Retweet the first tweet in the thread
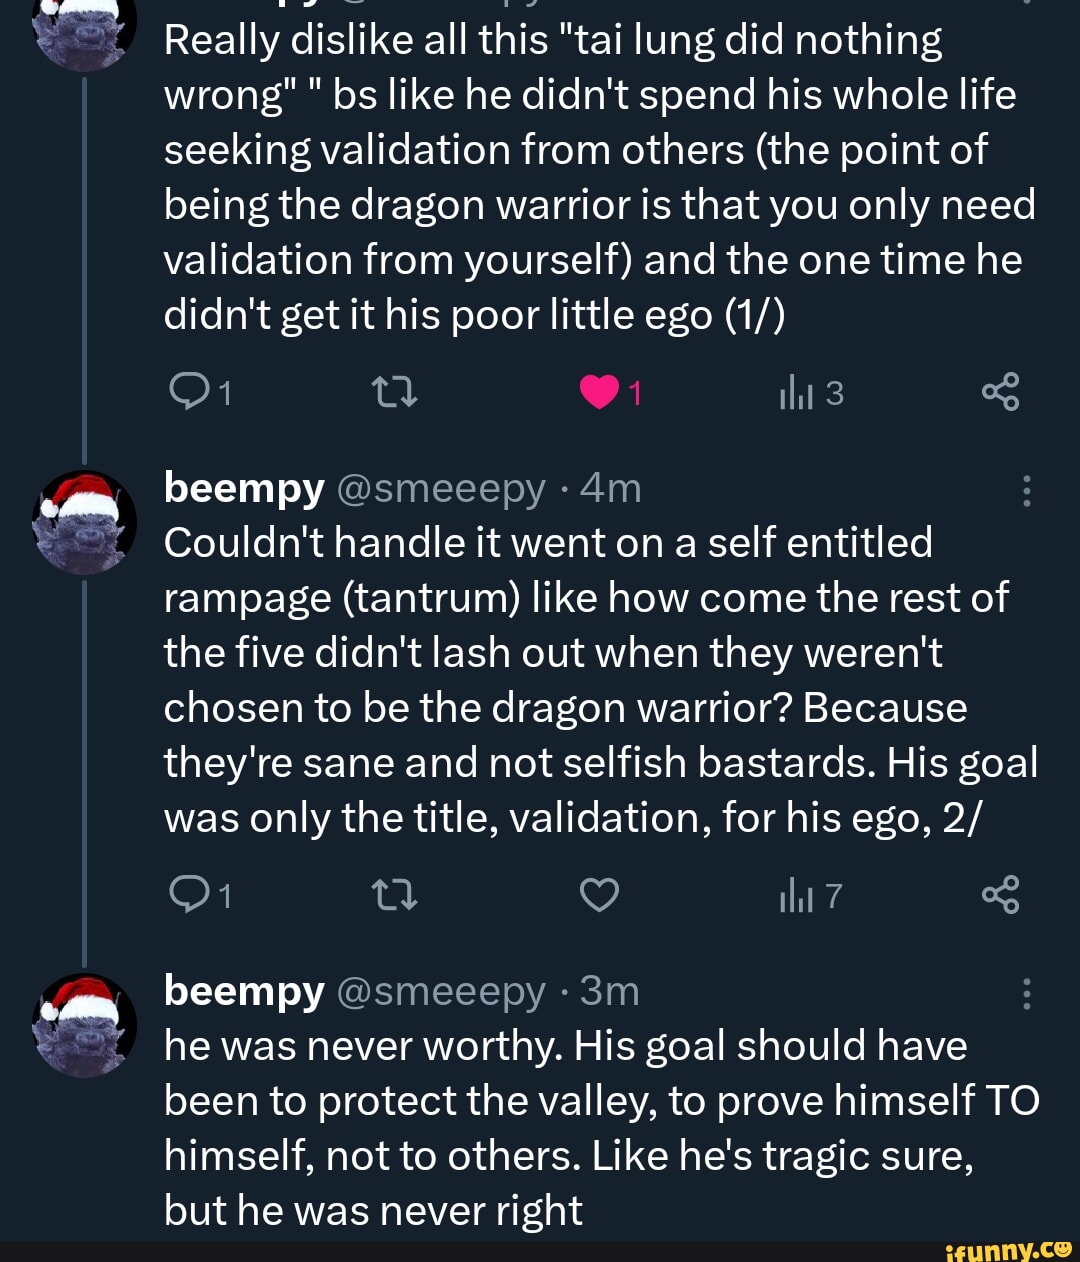Image resolution: width=1080 pixels, height=1262 pixels. [x=394, y=394]
